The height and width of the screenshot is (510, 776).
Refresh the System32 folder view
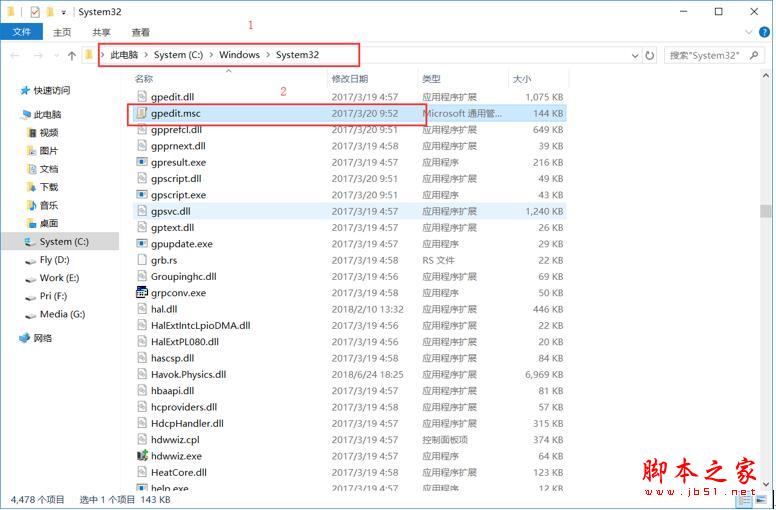[650, 56]
